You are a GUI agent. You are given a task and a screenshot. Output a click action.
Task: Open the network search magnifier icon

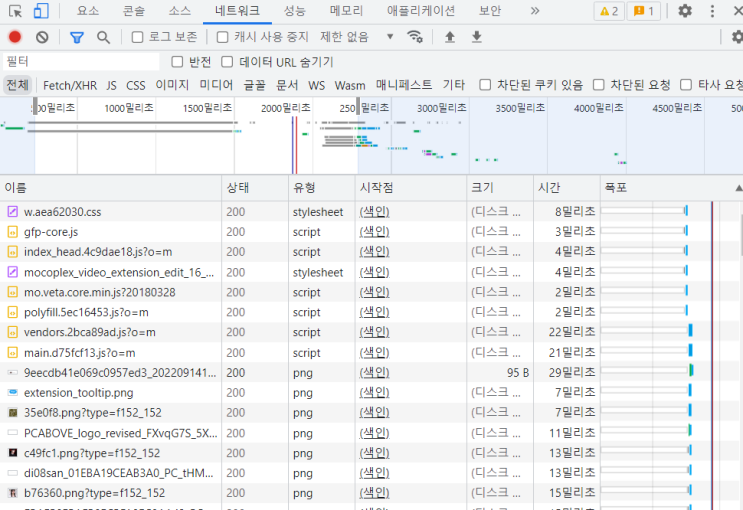tap(103, 37)
